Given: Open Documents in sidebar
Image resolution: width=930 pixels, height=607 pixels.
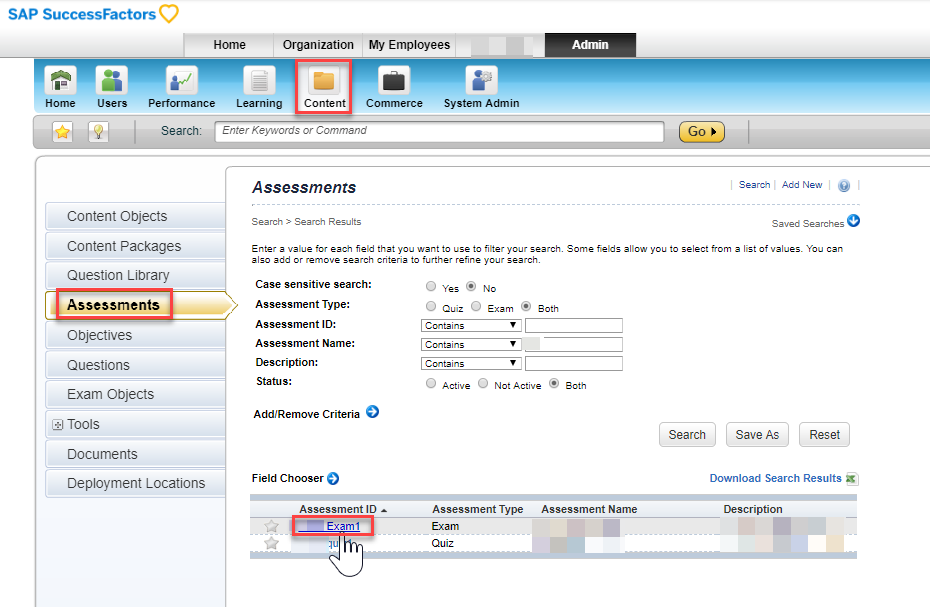Looking at the screenshot, I should pyautogui.click(x=136, y=454).
